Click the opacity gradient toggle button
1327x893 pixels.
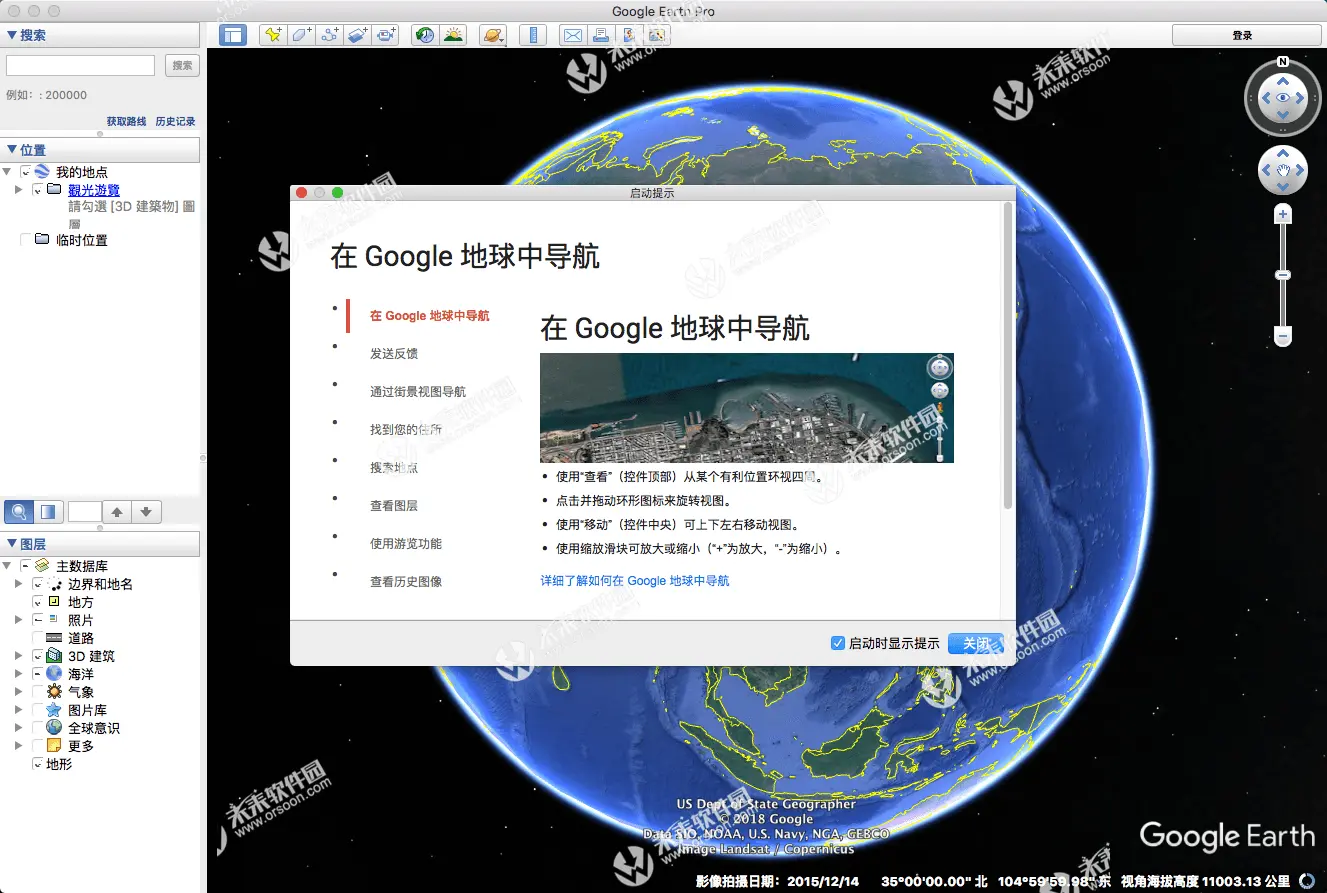48,512
